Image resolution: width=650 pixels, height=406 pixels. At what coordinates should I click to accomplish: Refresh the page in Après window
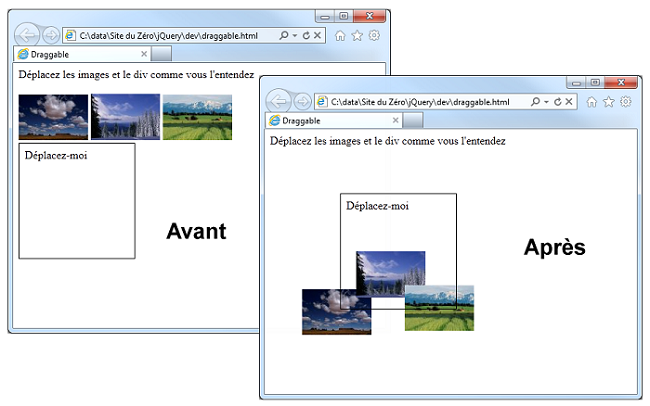558,102
